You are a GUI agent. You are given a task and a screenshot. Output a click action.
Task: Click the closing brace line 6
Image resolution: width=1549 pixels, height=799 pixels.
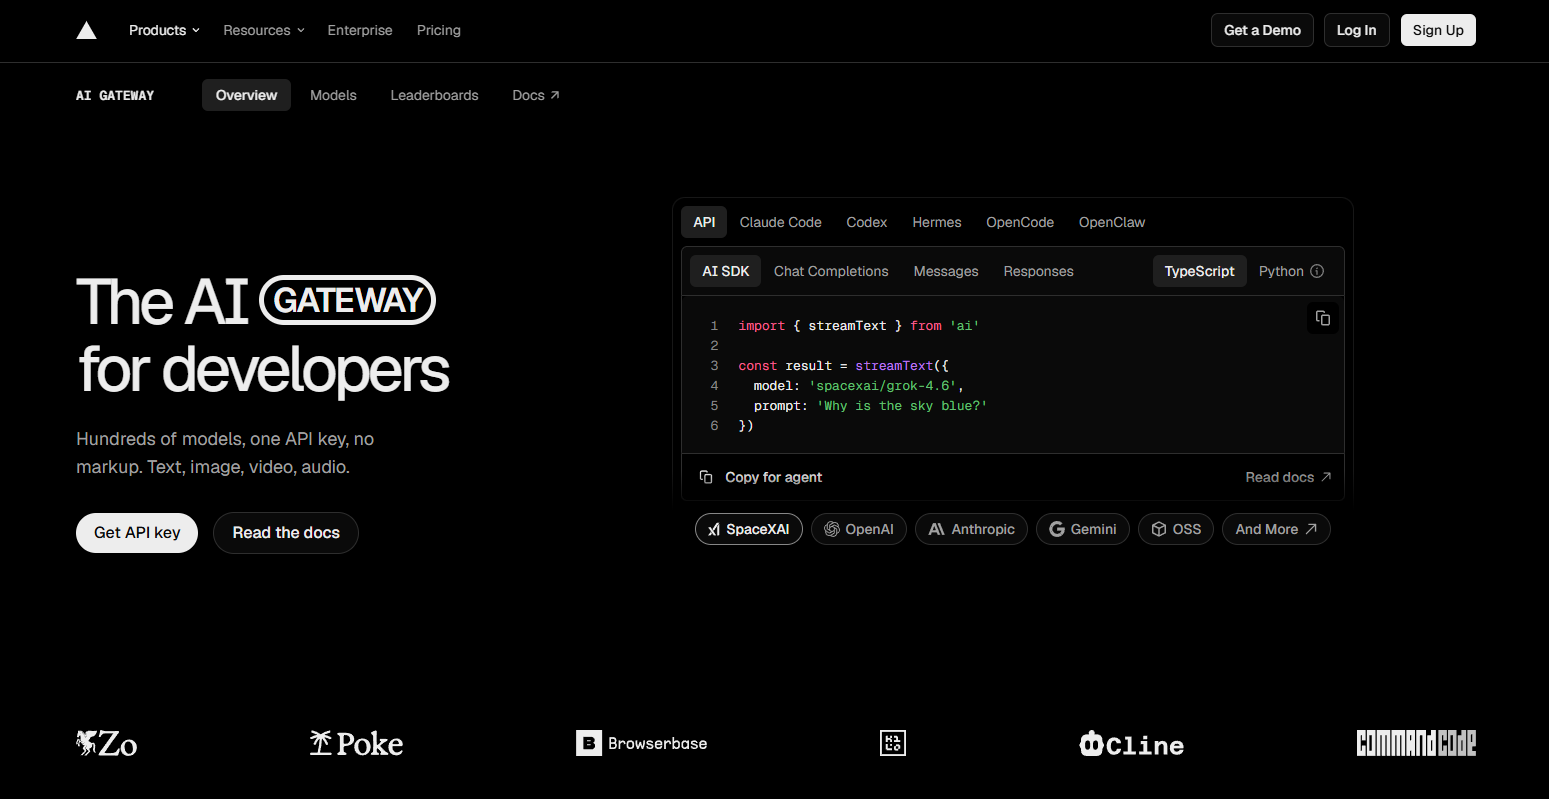(746, 425)
